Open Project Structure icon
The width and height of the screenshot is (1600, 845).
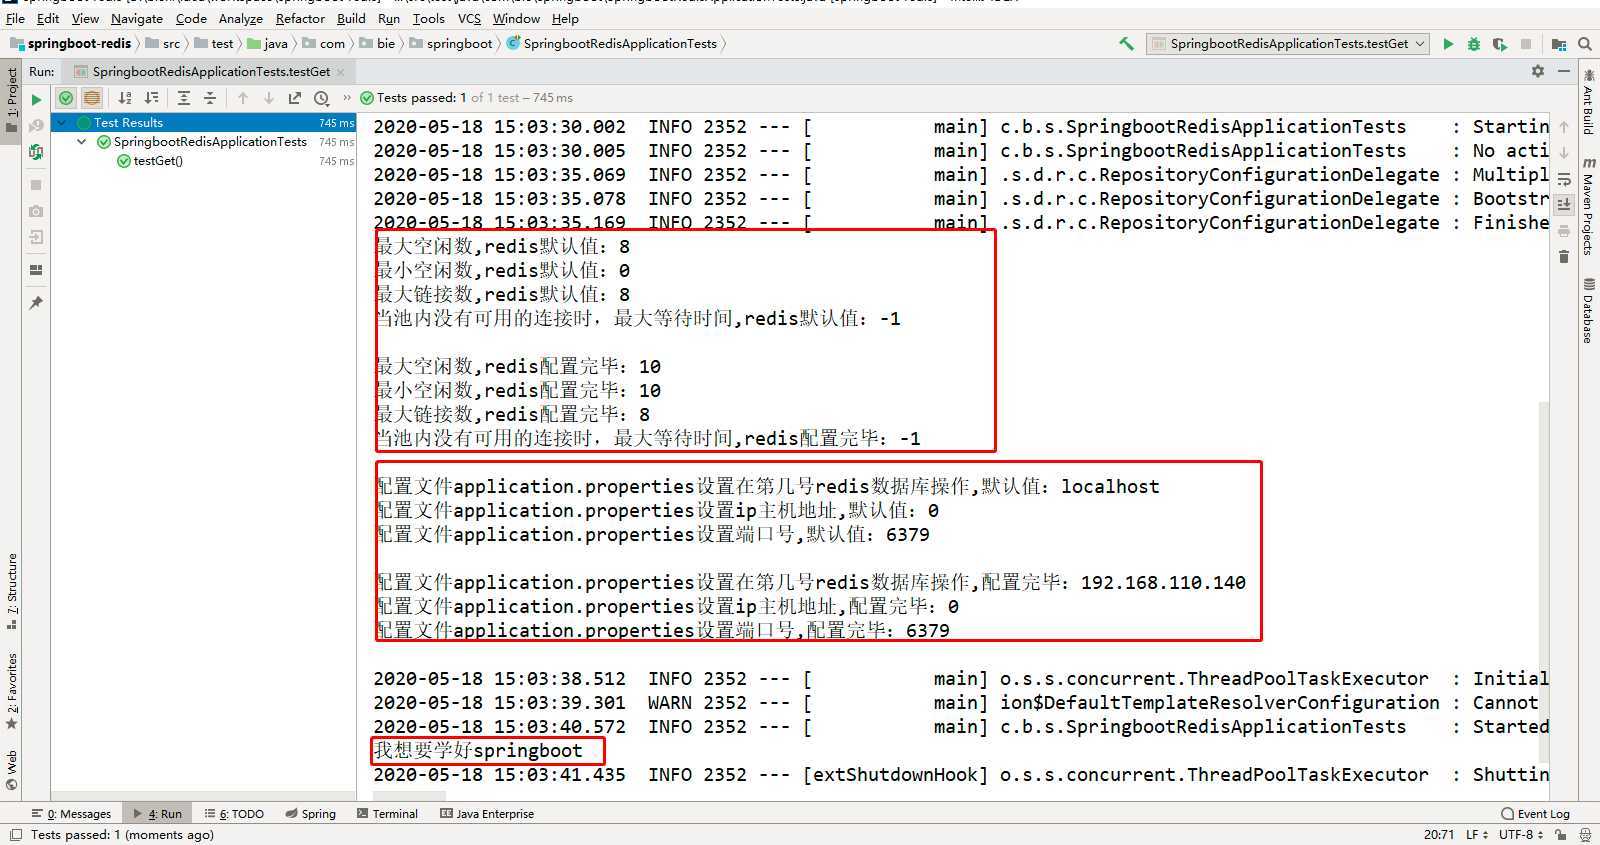pos(1559,44)
